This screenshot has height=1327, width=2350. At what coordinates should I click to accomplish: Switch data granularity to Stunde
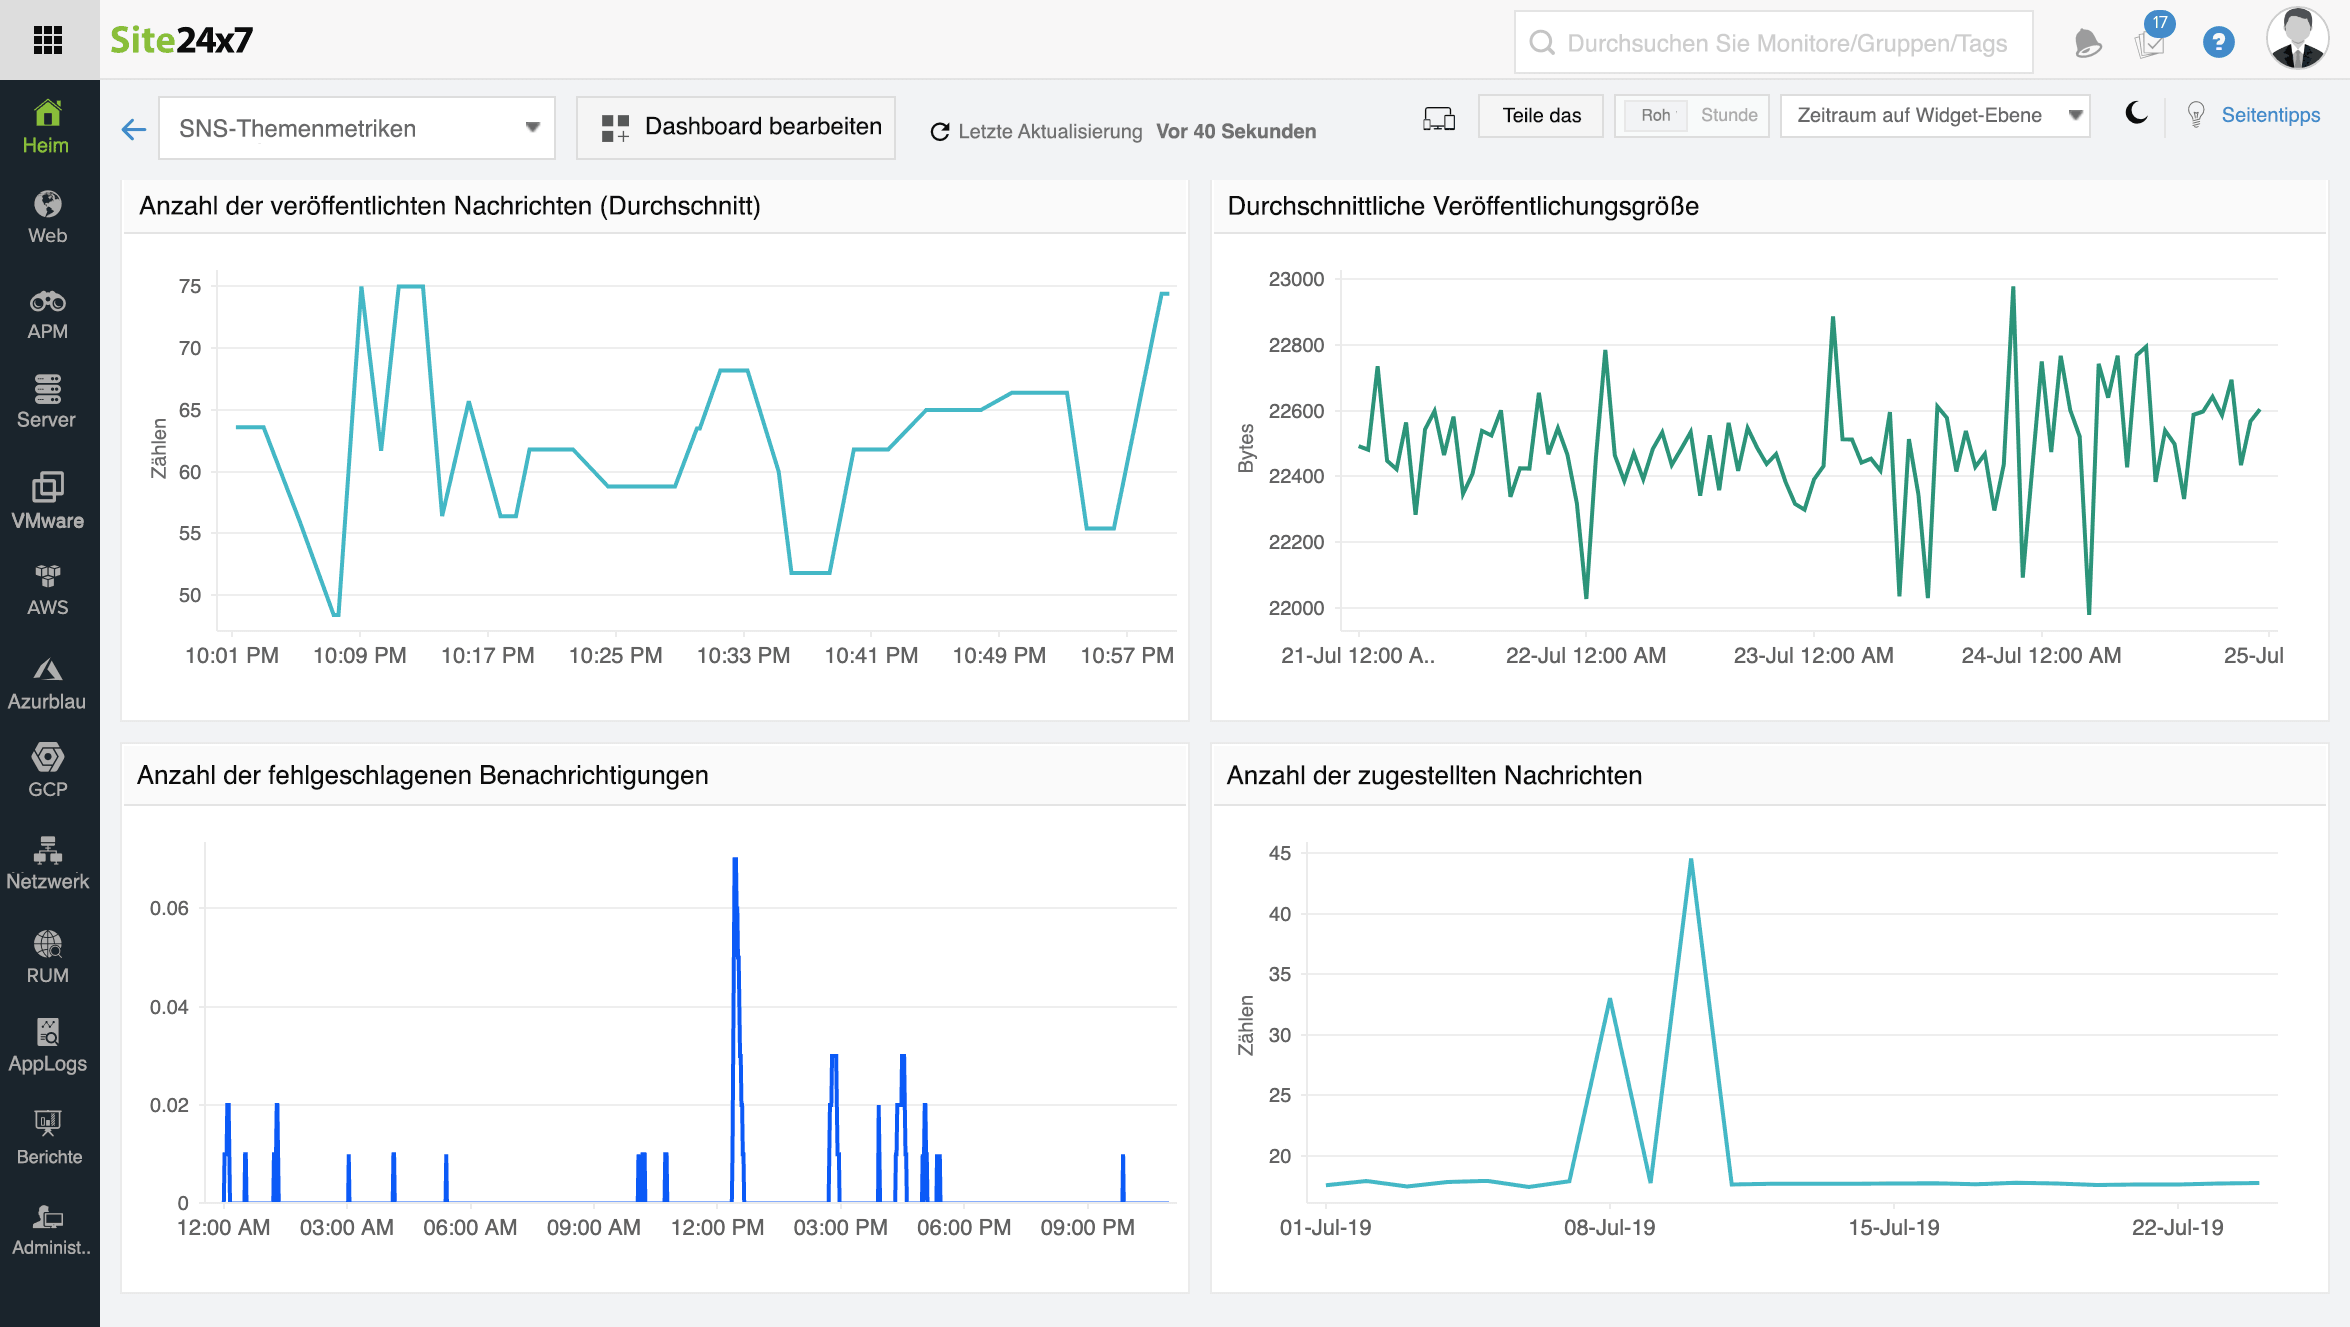(x=1729, y=115)
